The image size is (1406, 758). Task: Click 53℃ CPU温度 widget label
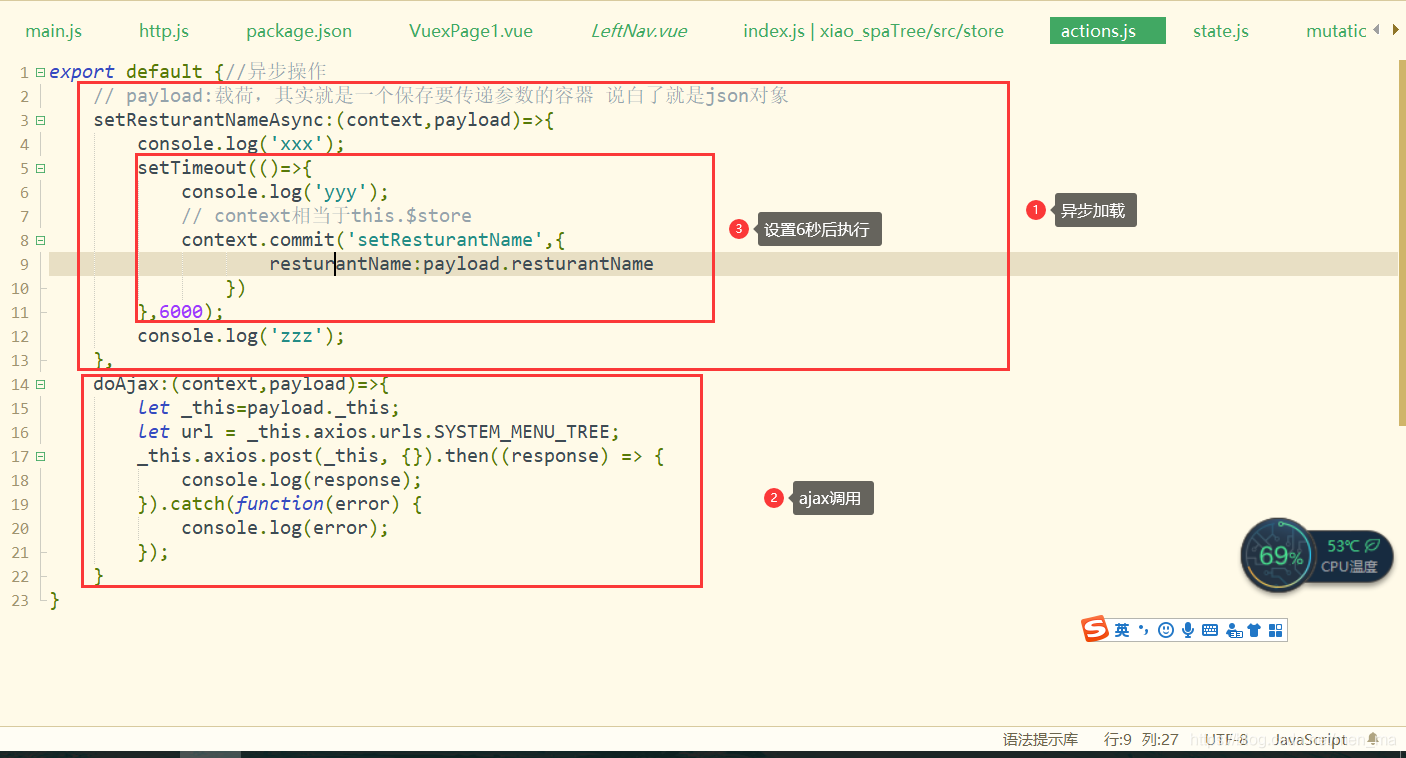point(1349,556)
